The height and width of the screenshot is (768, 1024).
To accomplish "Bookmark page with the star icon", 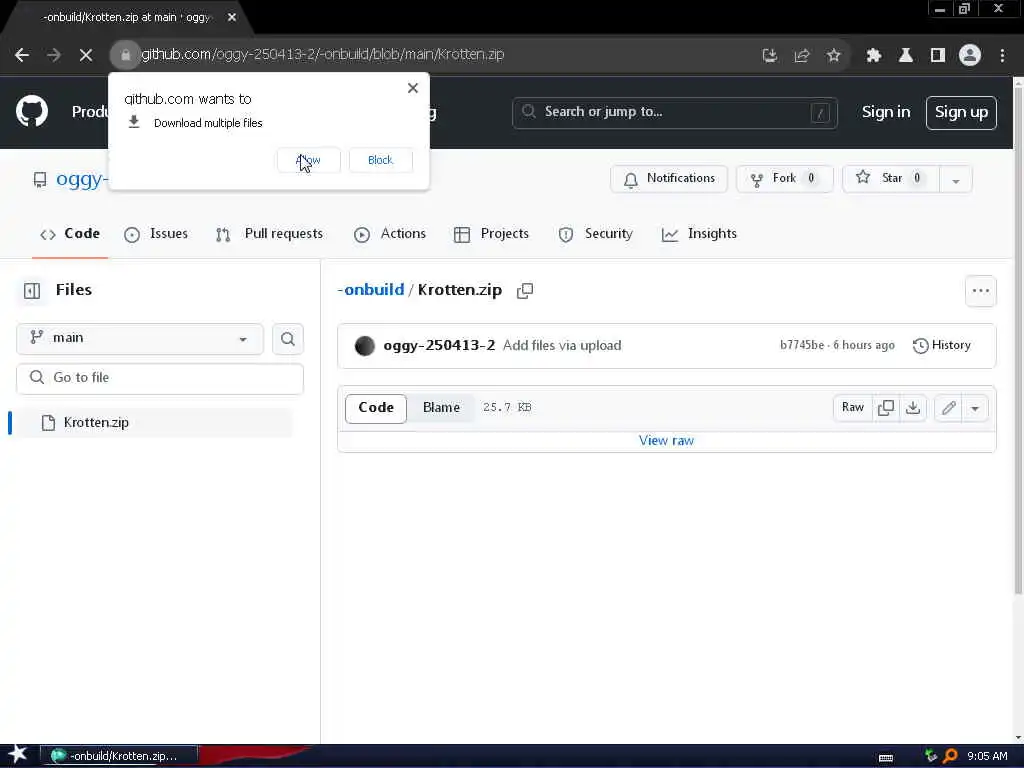I will point(833,56).
